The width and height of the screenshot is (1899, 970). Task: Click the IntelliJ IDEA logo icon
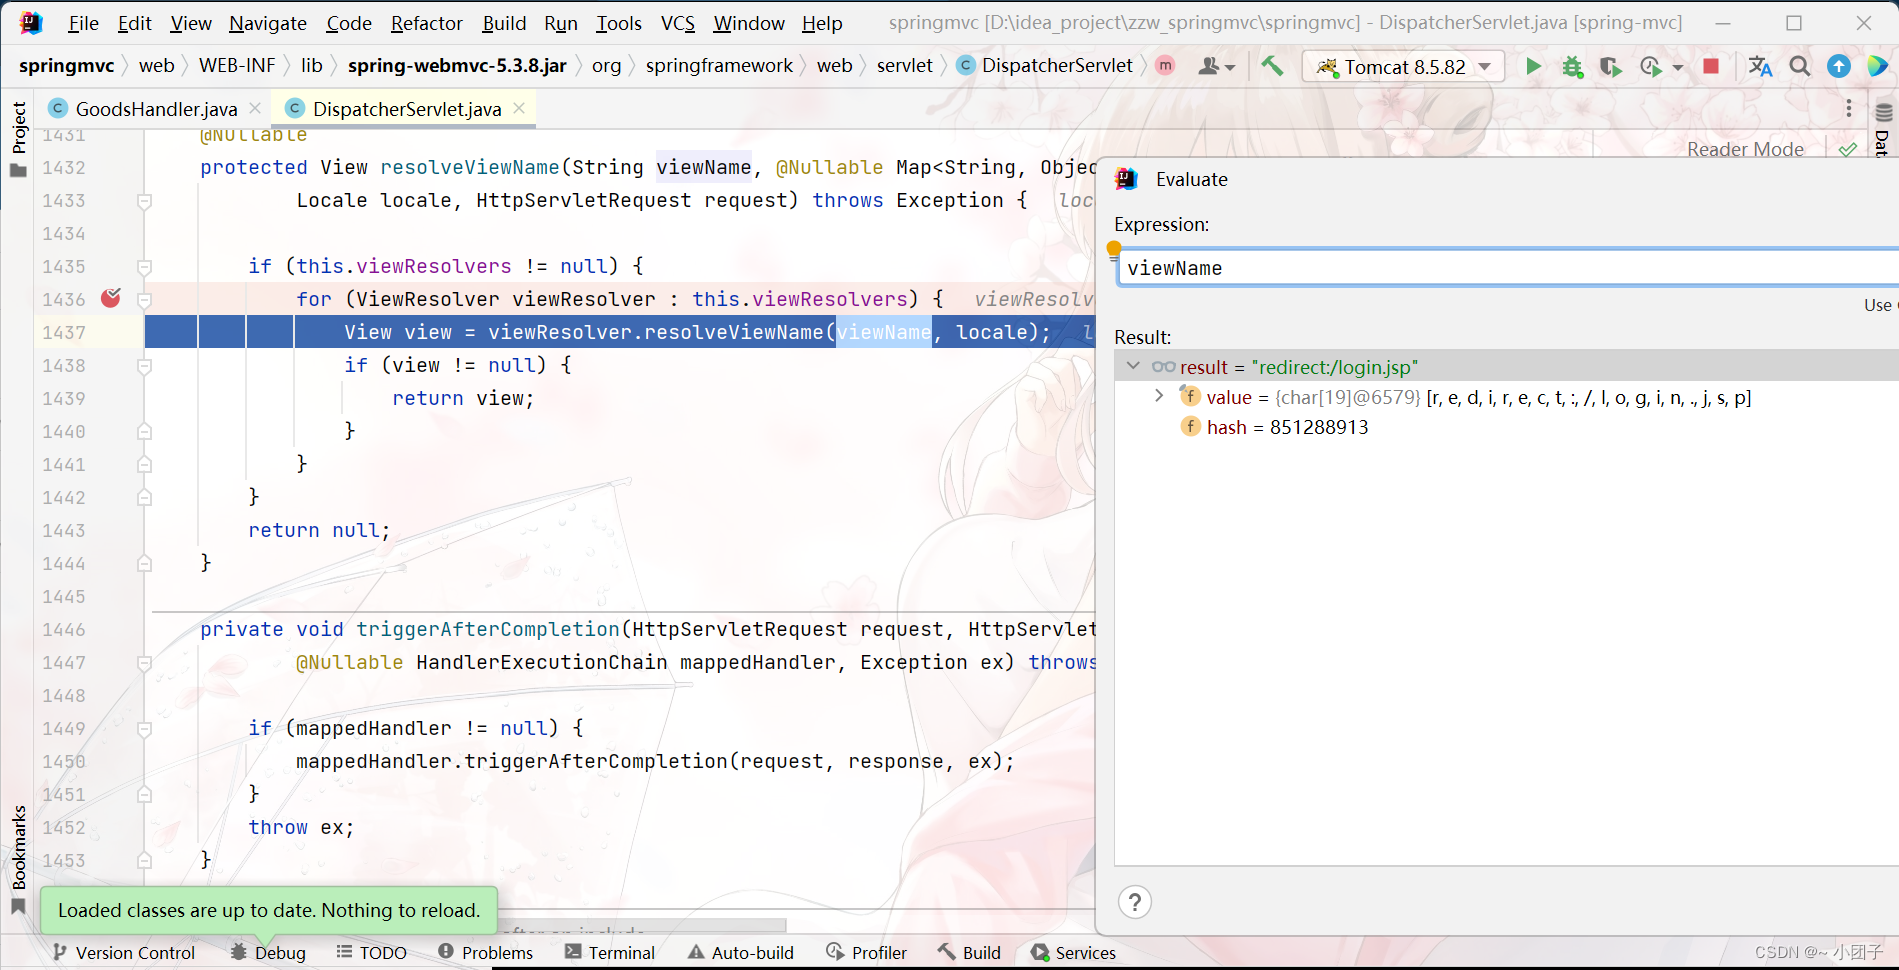coord(31,22)
